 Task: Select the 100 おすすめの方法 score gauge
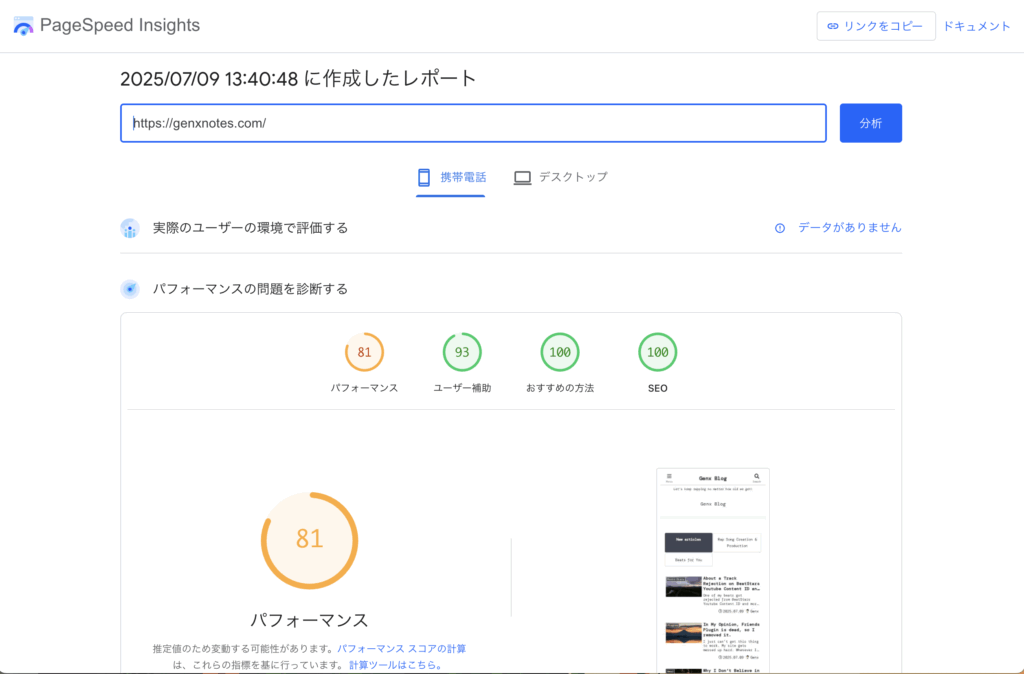(560, 352)
